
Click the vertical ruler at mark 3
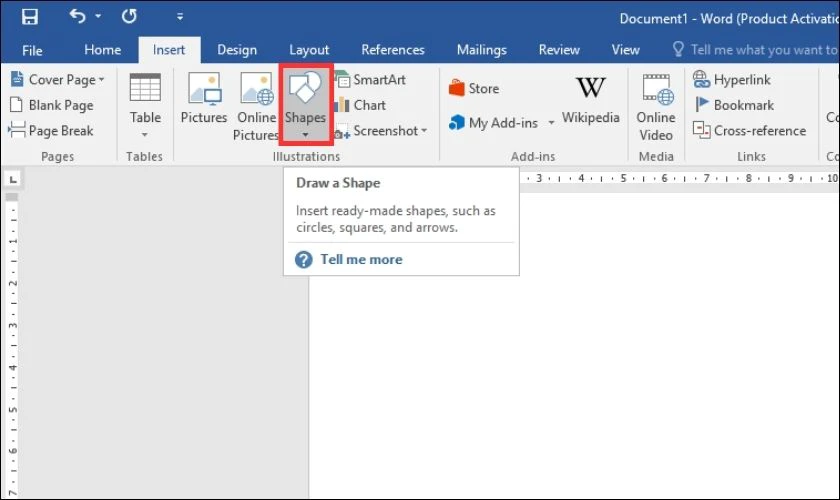pyautogui.click(x=12, y=325)
